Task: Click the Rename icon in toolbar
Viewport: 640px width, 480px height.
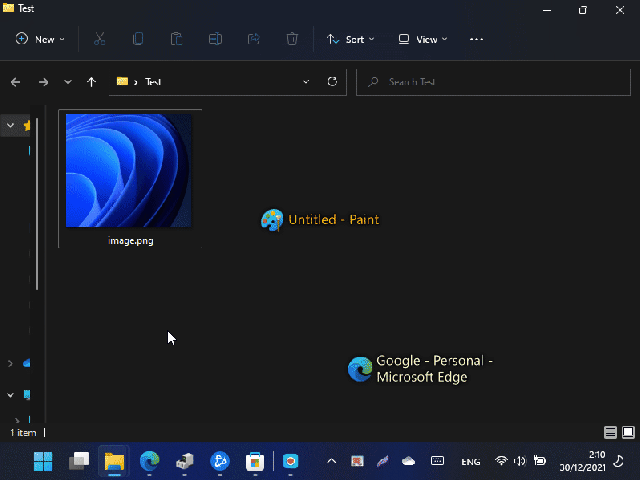Action: tap(215, 39)
